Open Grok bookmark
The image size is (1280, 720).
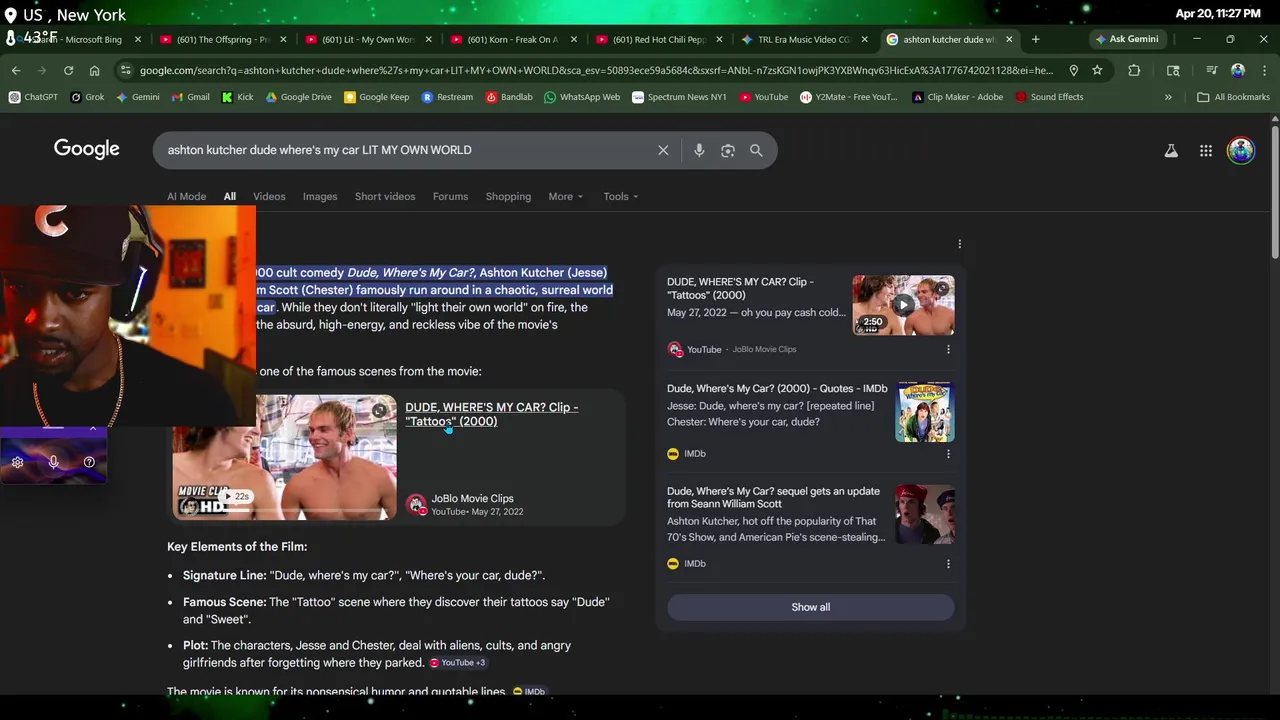(88, 97)
